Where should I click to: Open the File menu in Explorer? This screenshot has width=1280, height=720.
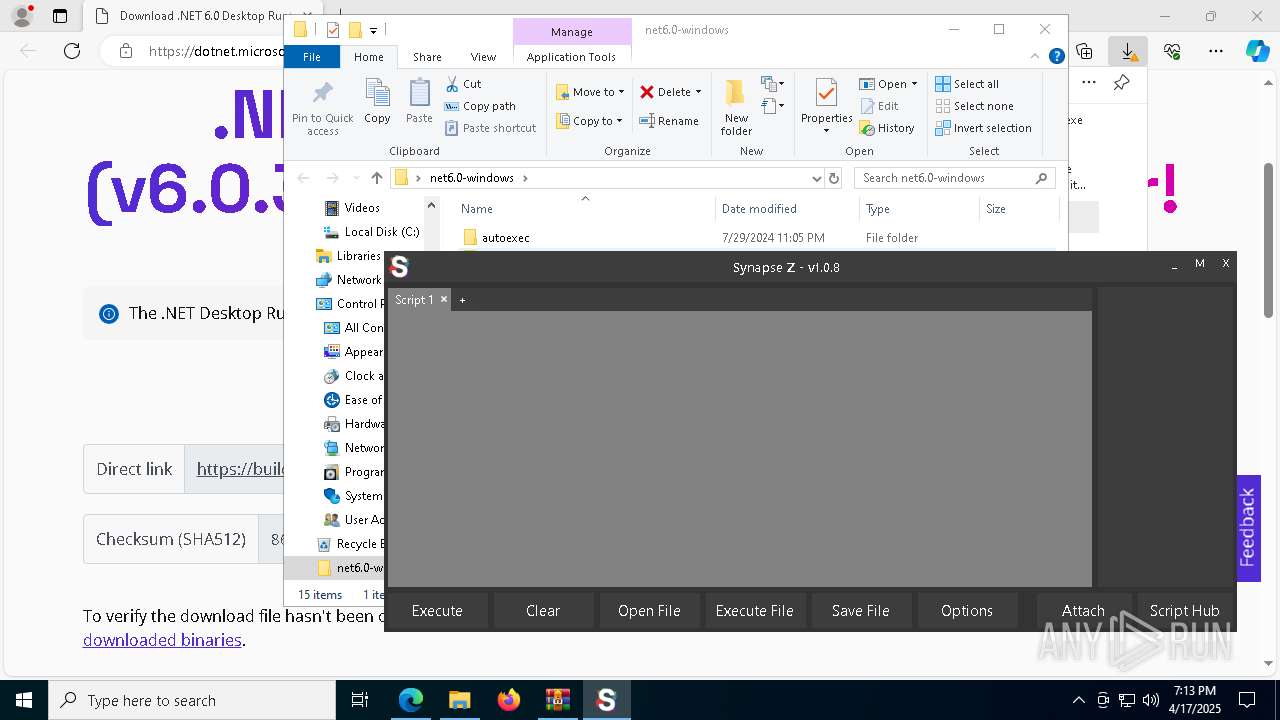click(x=312, y=57)
